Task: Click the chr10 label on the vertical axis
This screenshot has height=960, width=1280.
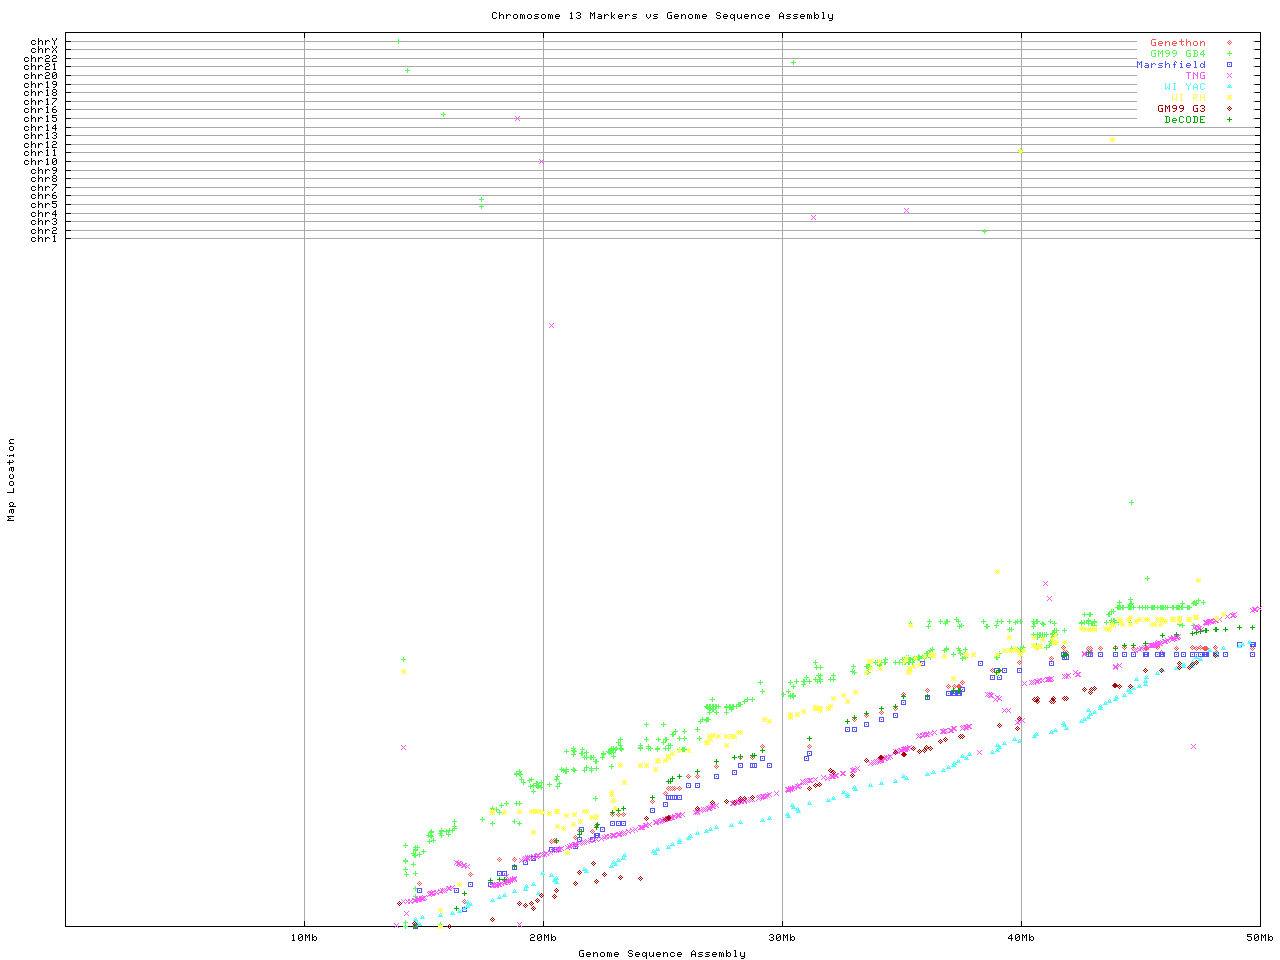Action: tap(44, 161)
